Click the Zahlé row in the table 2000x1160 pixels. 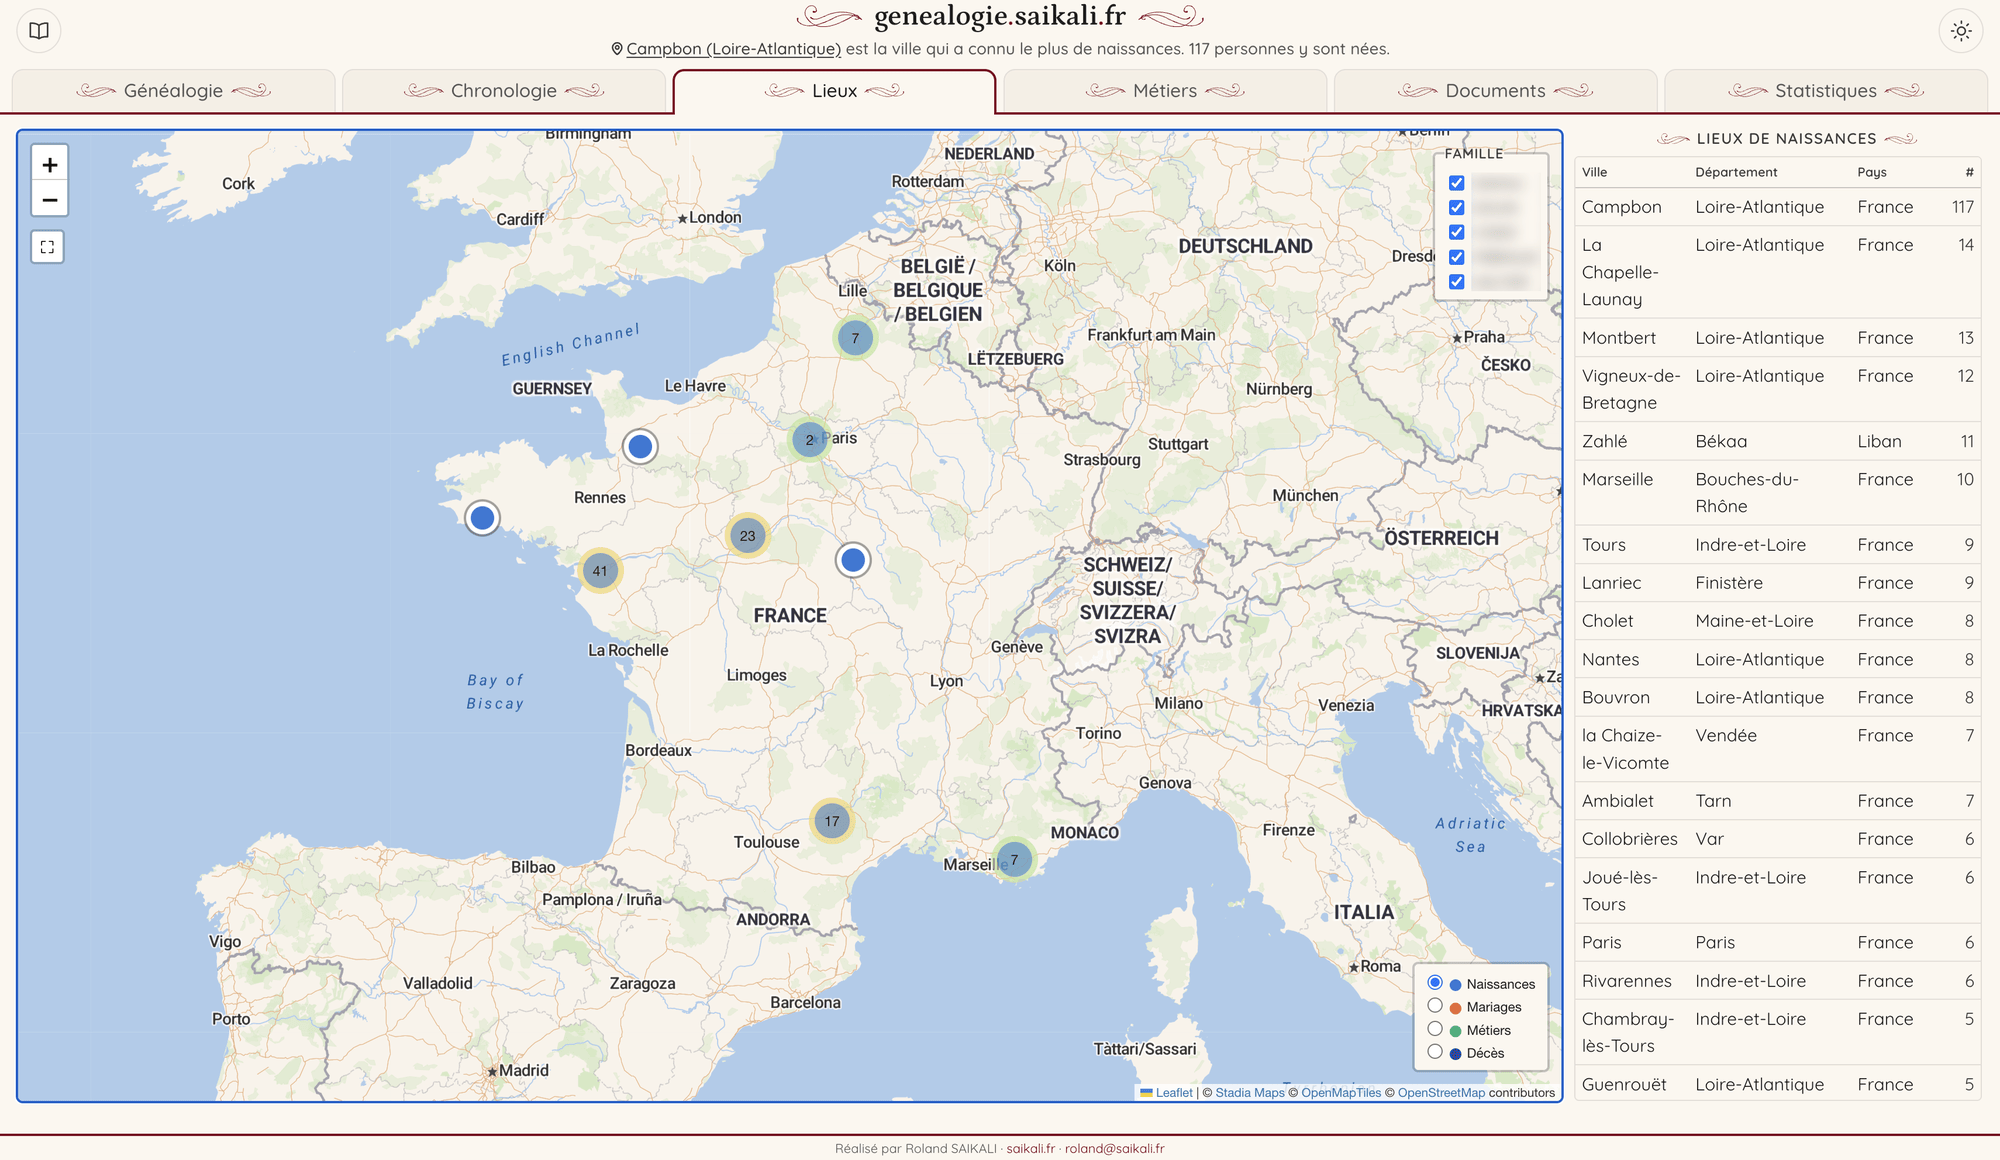1777,441
